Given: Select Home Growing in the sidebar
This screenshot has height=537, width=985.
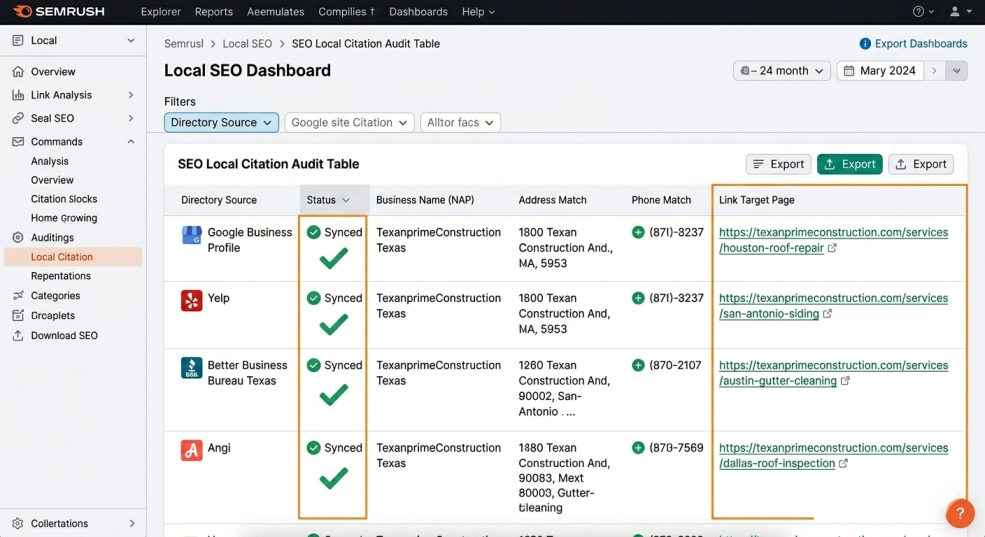Looking at the screenshot, I should (64, 218).
